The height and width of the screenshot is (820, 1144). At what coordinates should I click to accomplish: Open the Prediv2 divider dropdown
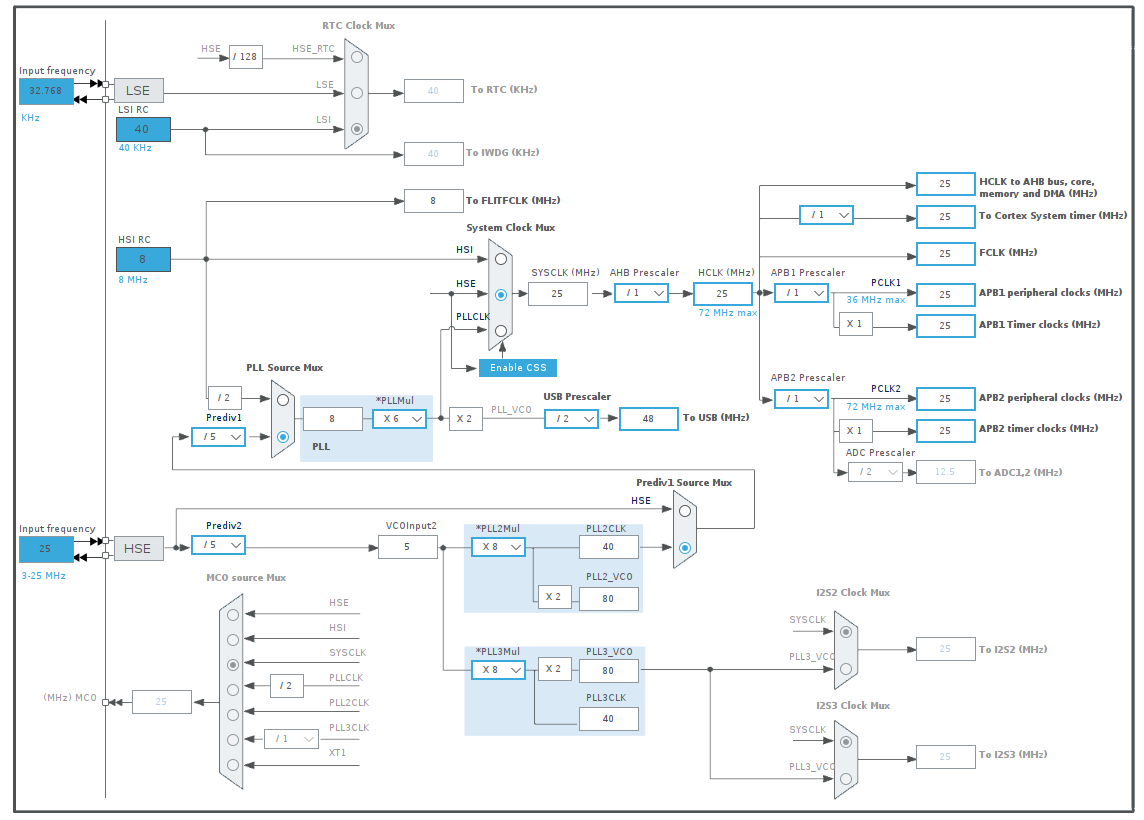[218, 545]
